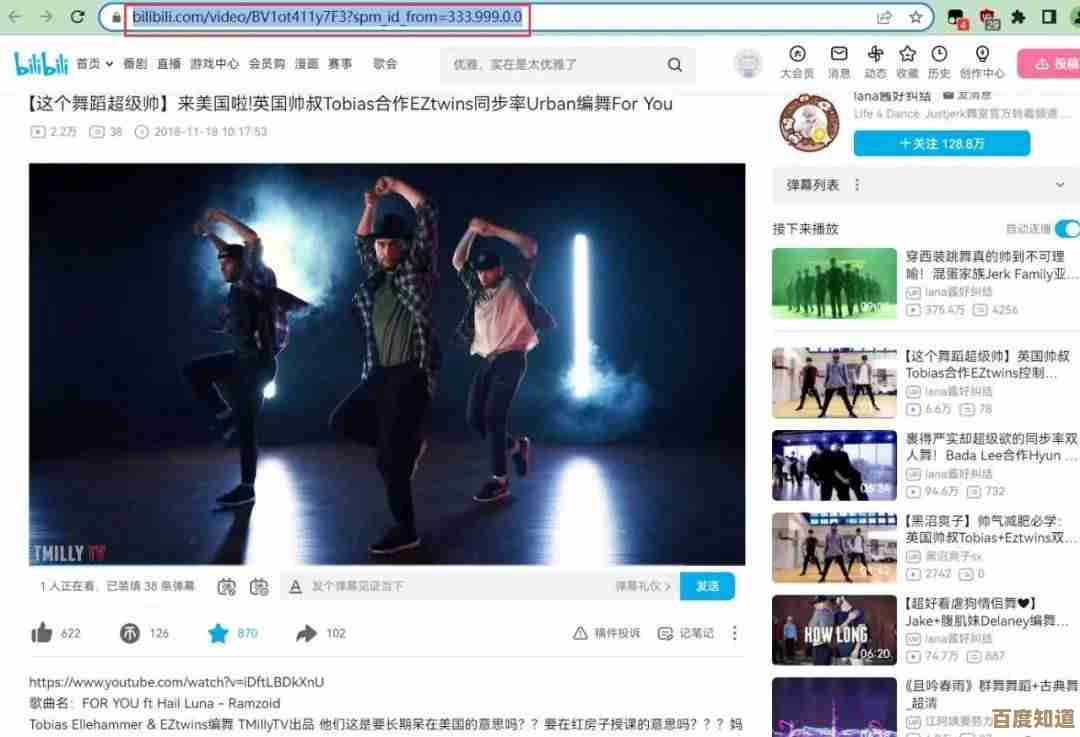The height and width of the screenshot is (737, 1080).
Task: Open the 首页 dropdown in navigation
Action: click(93, 64)
